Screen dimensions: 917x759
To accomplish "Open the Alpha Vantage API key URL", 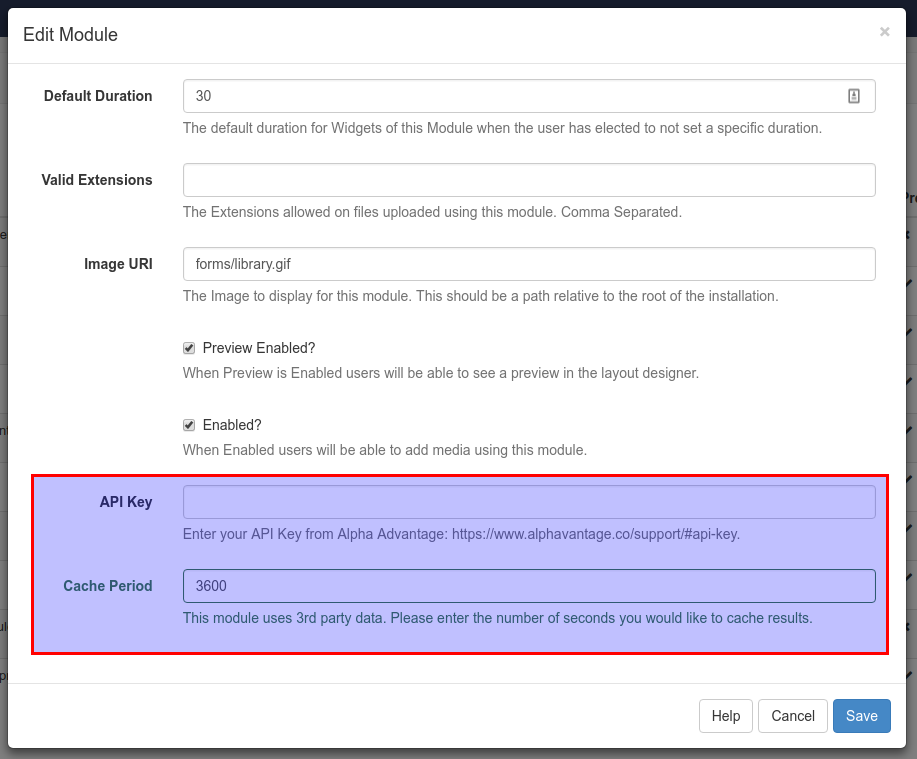I will click(x=595, y=534).
